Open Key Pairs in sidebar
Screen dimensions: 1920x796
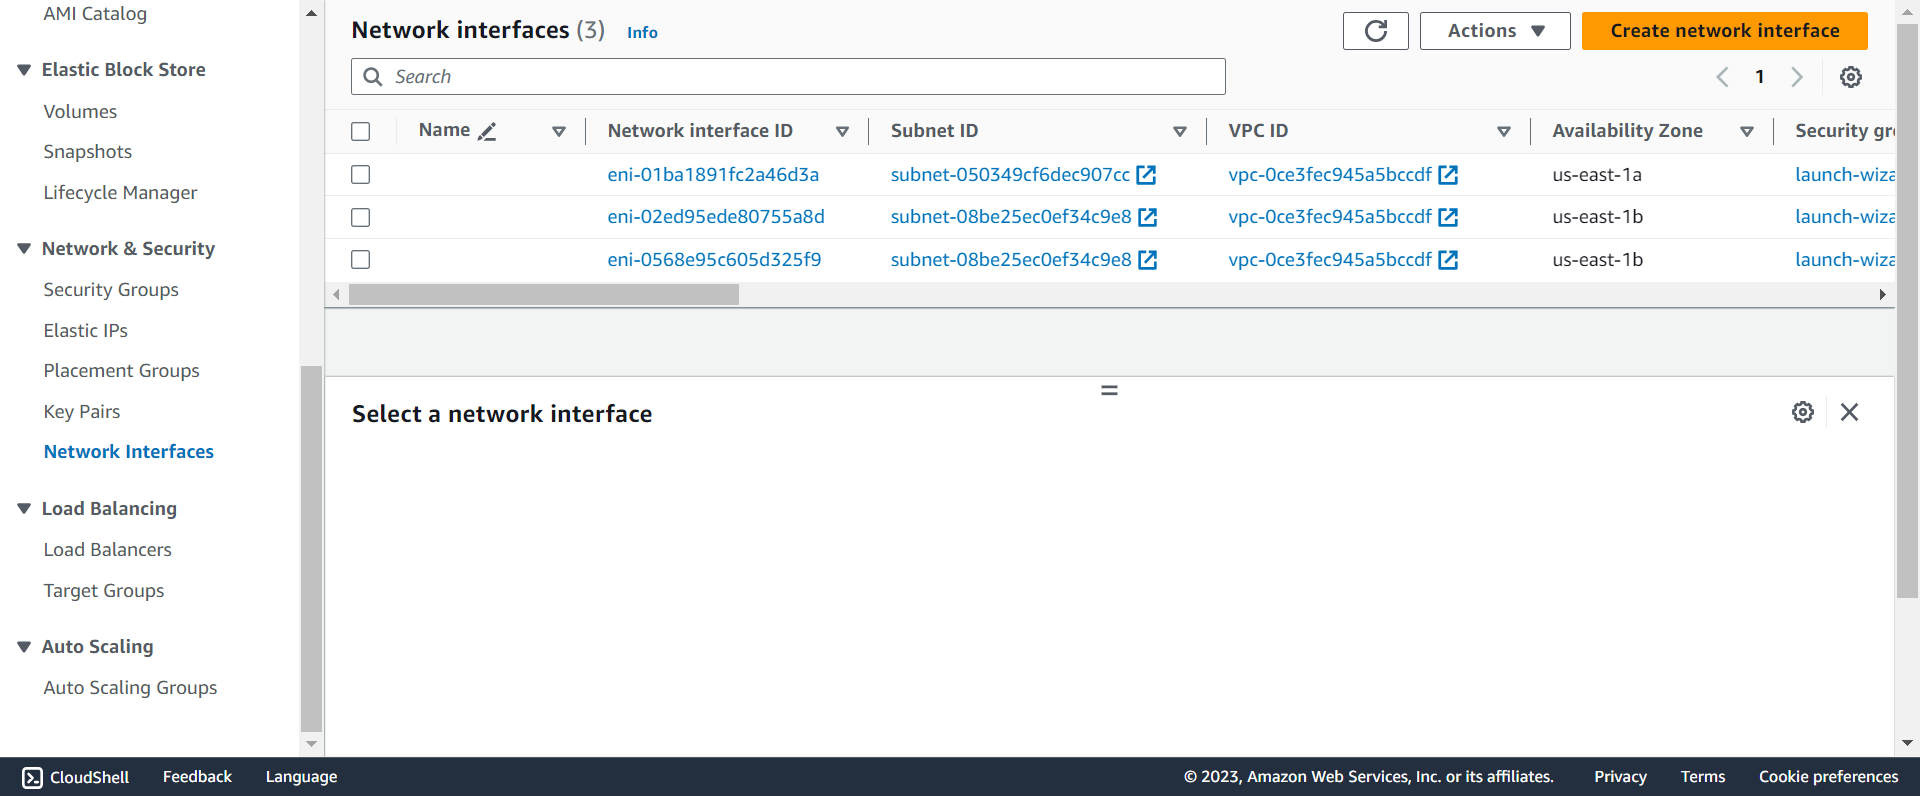pos(82,412)
